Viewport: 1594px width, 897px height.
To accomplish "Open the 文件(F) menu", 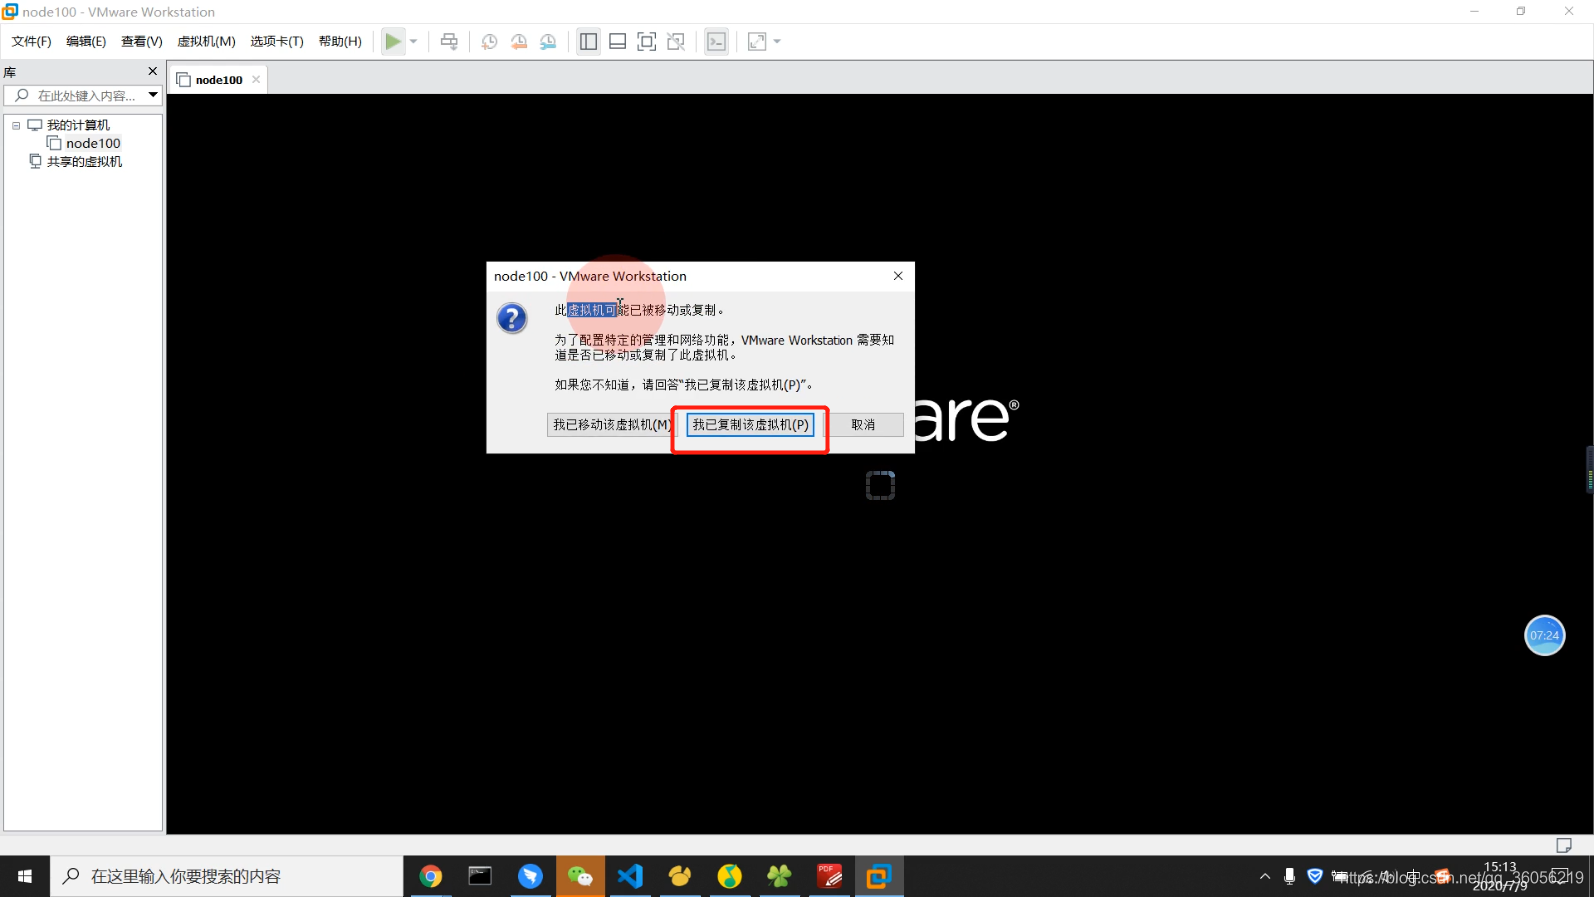I will 31,41.
